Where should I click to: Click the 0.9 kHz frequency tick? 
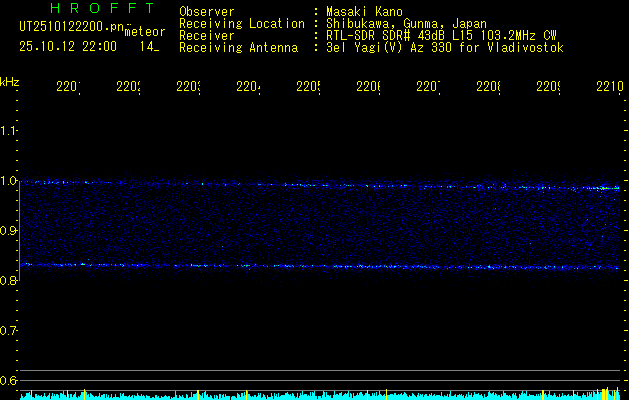(9, 231)
